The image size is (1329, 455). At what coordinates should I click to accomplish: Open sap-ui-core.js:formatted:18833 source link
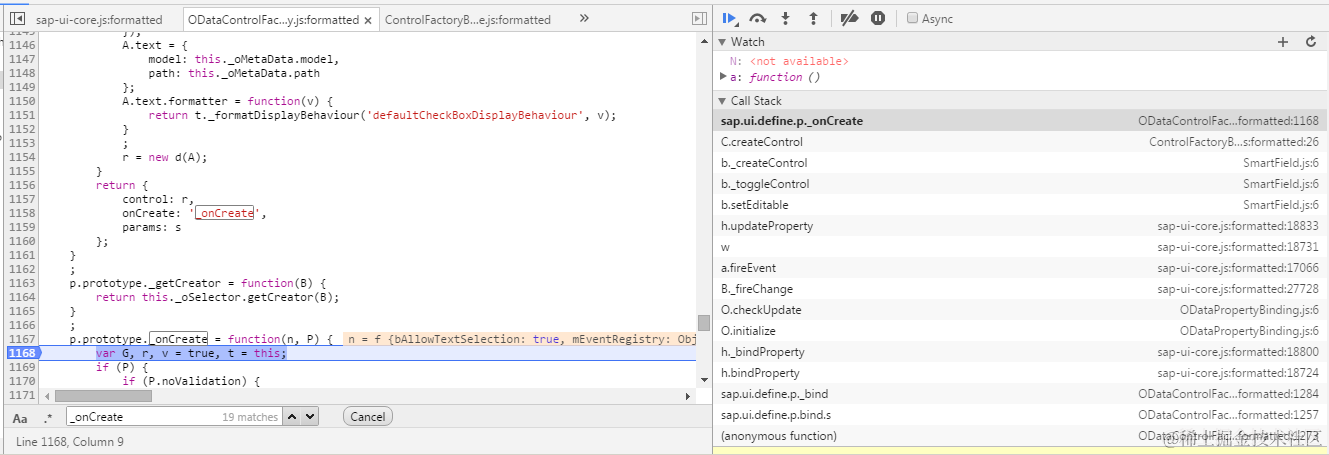click(x=1238, y=226)
